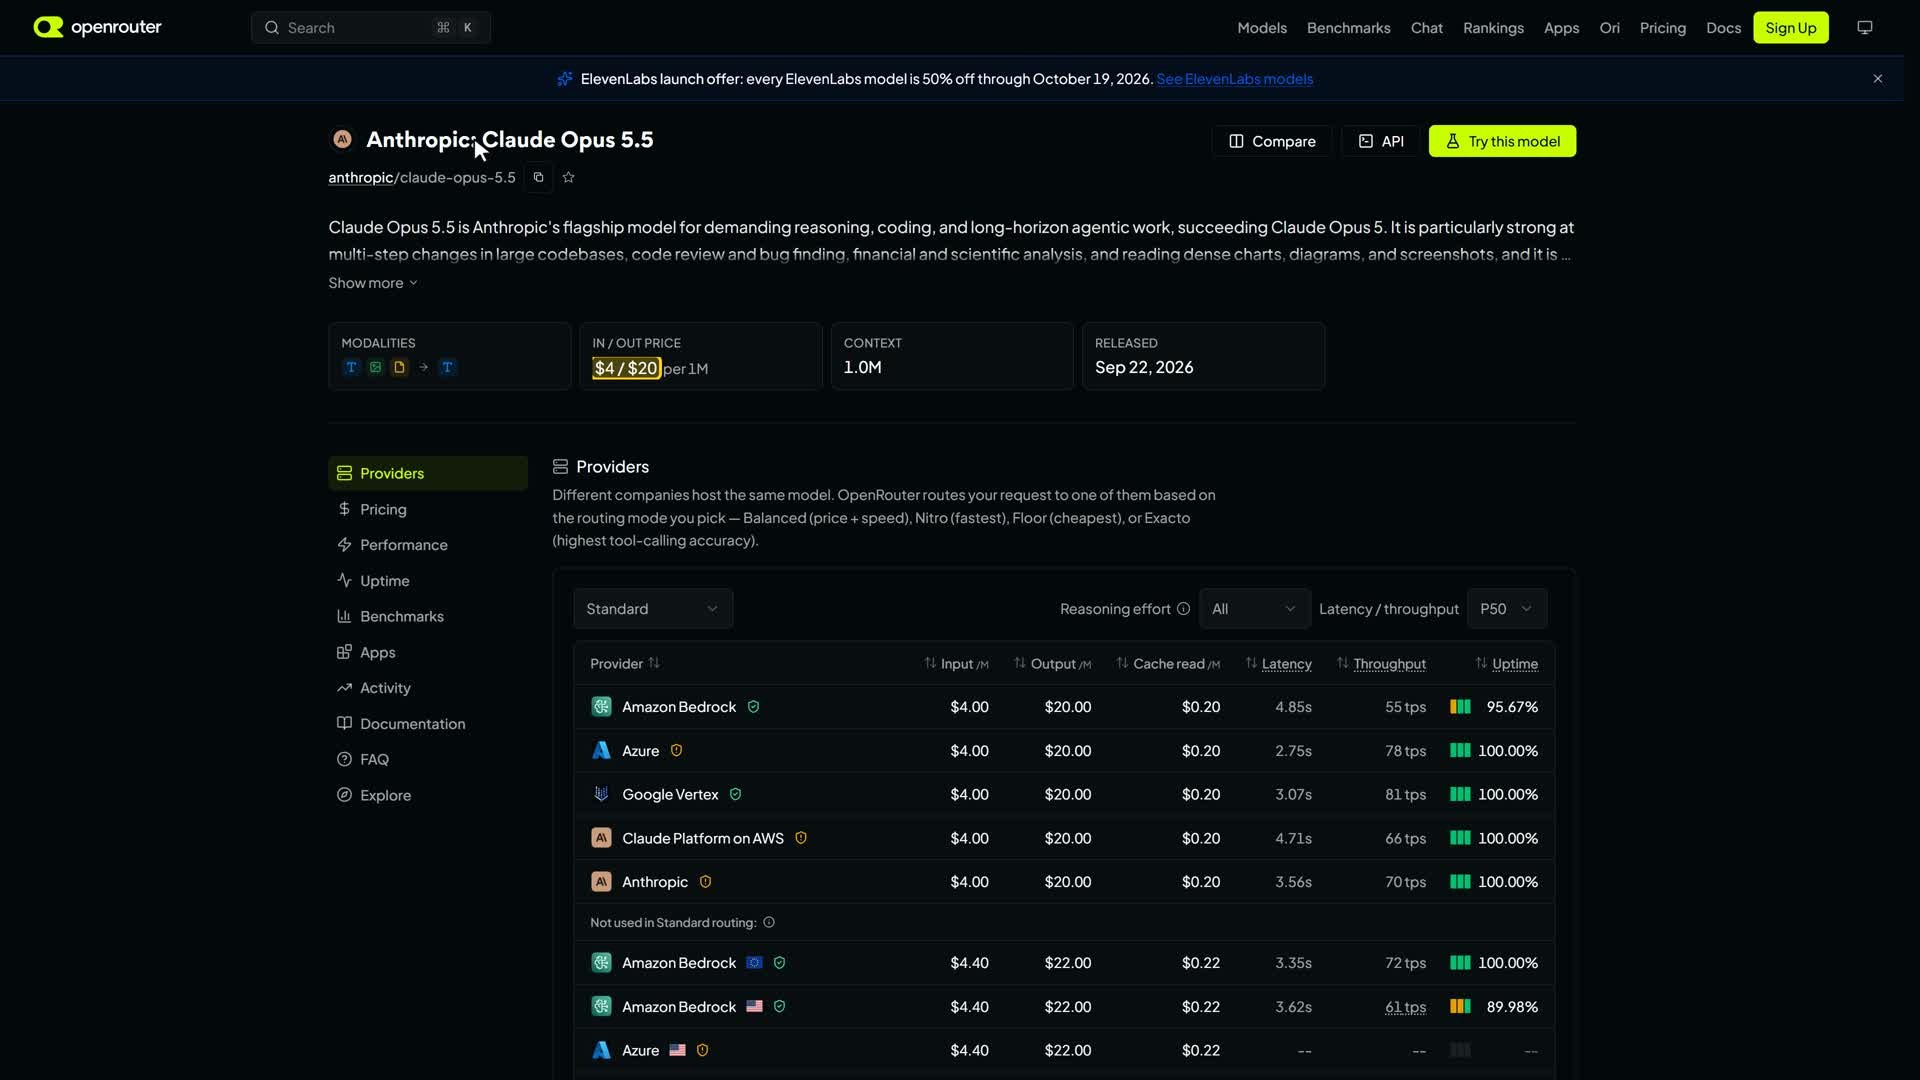
Task: Expand description with Show more
Action: pyautogui.click(x=373, y=283)
